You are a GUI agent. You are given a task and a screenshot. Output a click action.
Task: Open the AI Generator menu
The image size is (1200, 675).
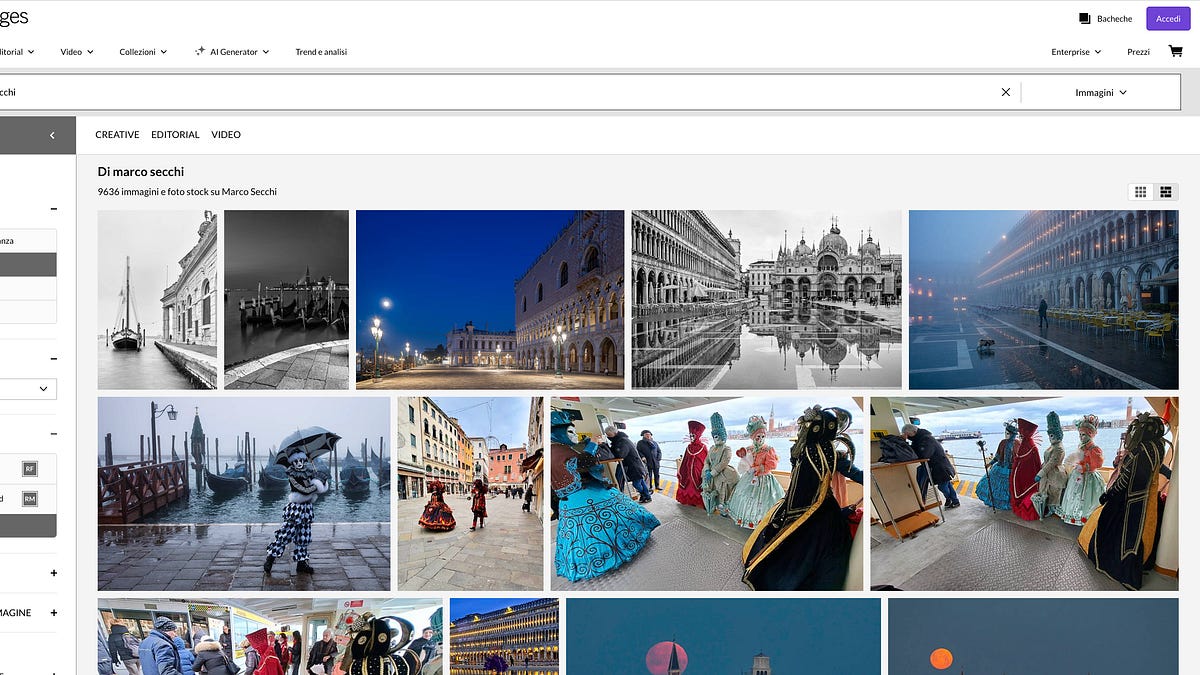(x=232, y=52)
